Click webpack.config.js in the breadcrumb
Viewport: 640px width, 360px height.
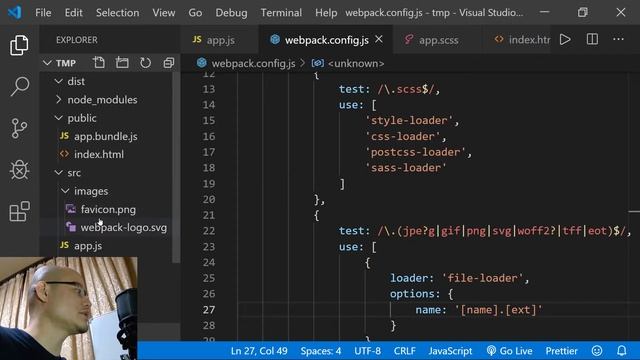[x=253, y=63]
